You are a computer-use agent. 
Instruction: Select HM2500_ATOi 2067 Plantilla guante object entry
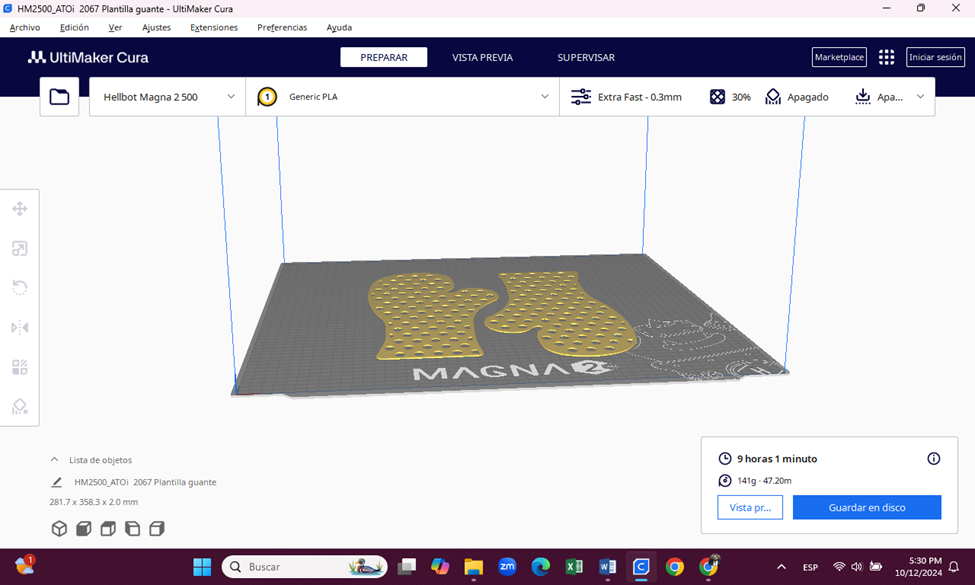145,482
